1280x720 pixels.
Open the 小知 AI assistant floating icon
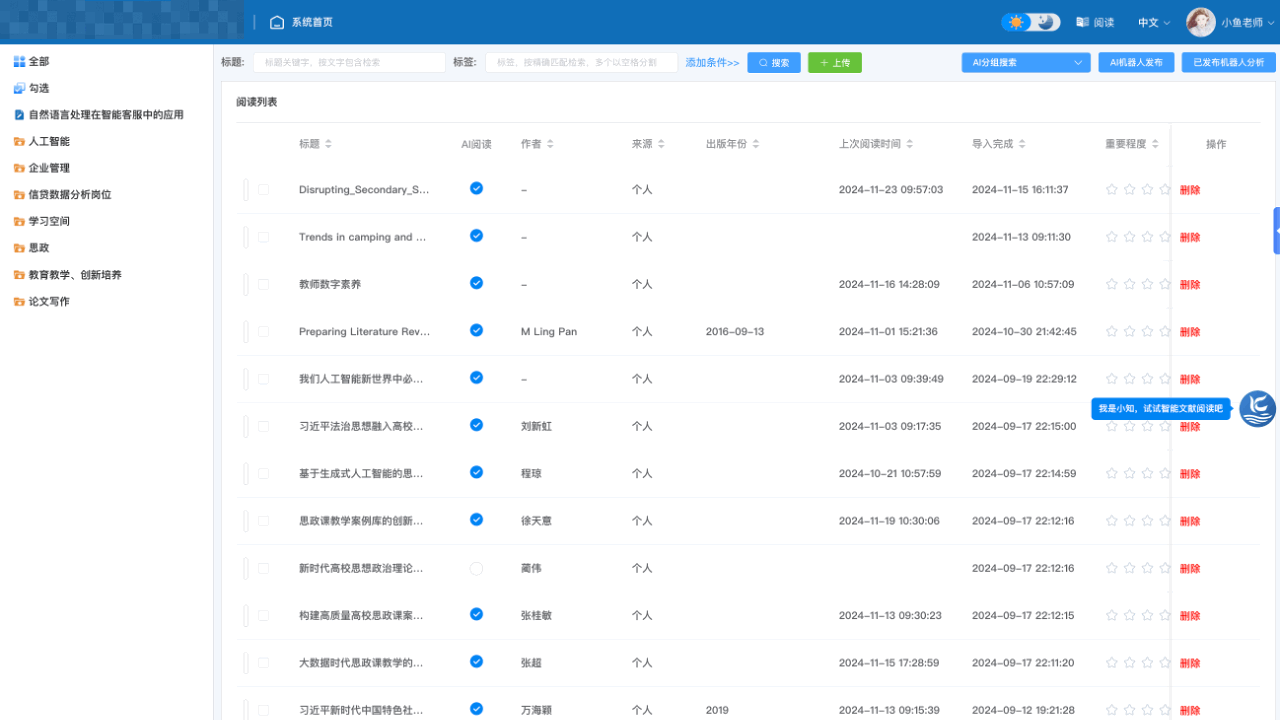[1257, 408]
